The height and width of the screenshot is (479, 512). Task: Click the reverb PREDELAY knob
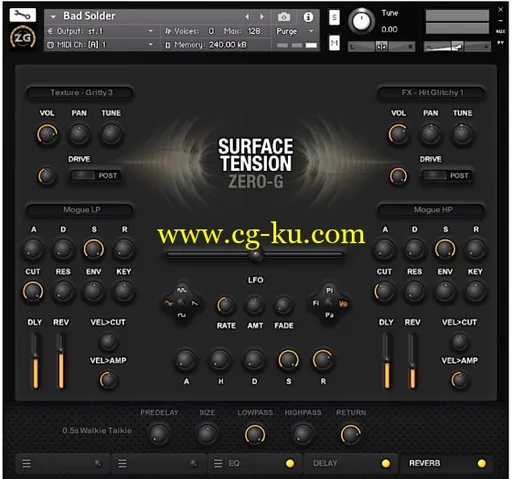click(159, 434)
